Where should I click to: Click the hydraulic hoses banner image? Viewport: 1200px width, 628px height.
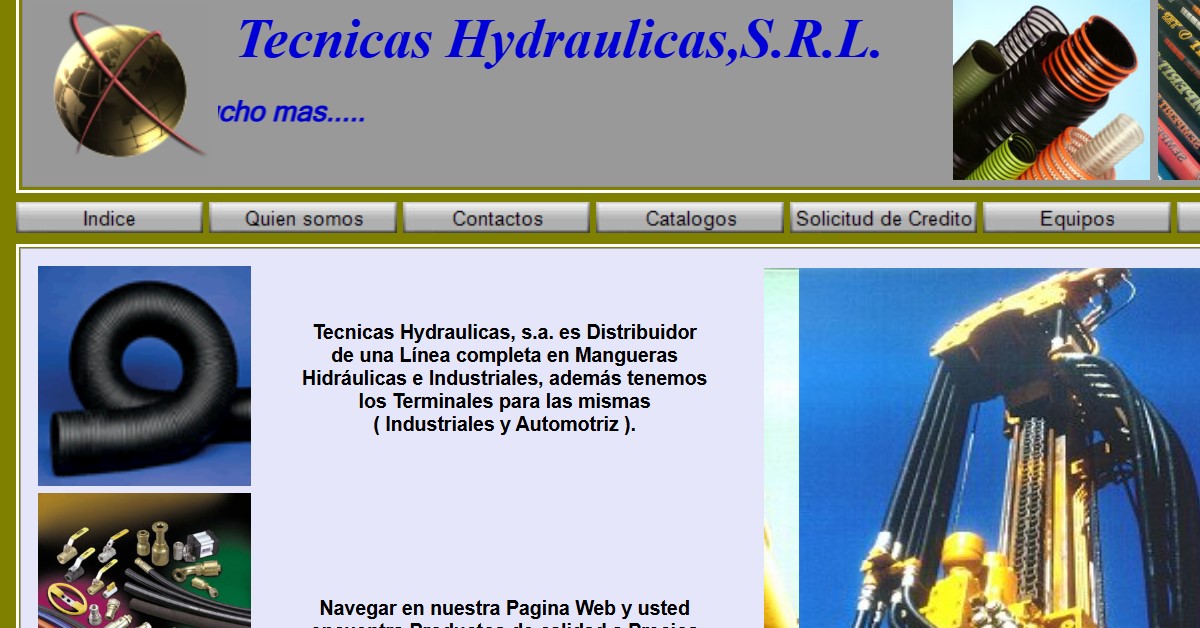click(1050, 90)
